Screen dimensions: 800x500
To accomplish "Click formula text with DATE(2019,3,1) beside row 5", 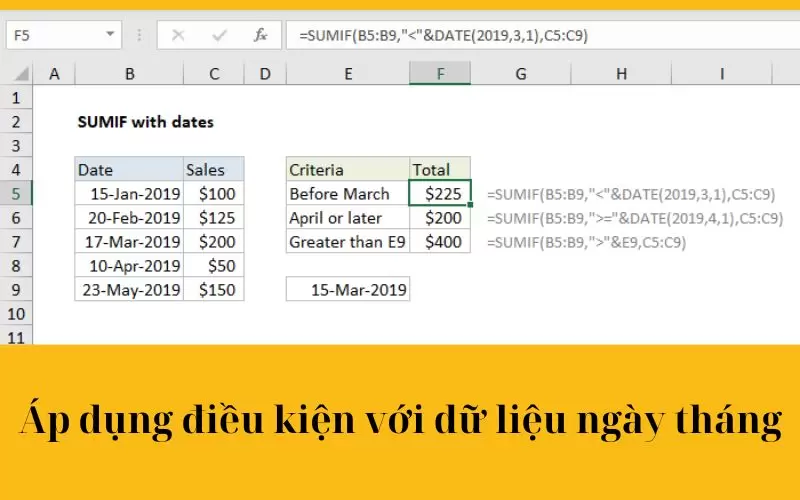I will point(631,194).
